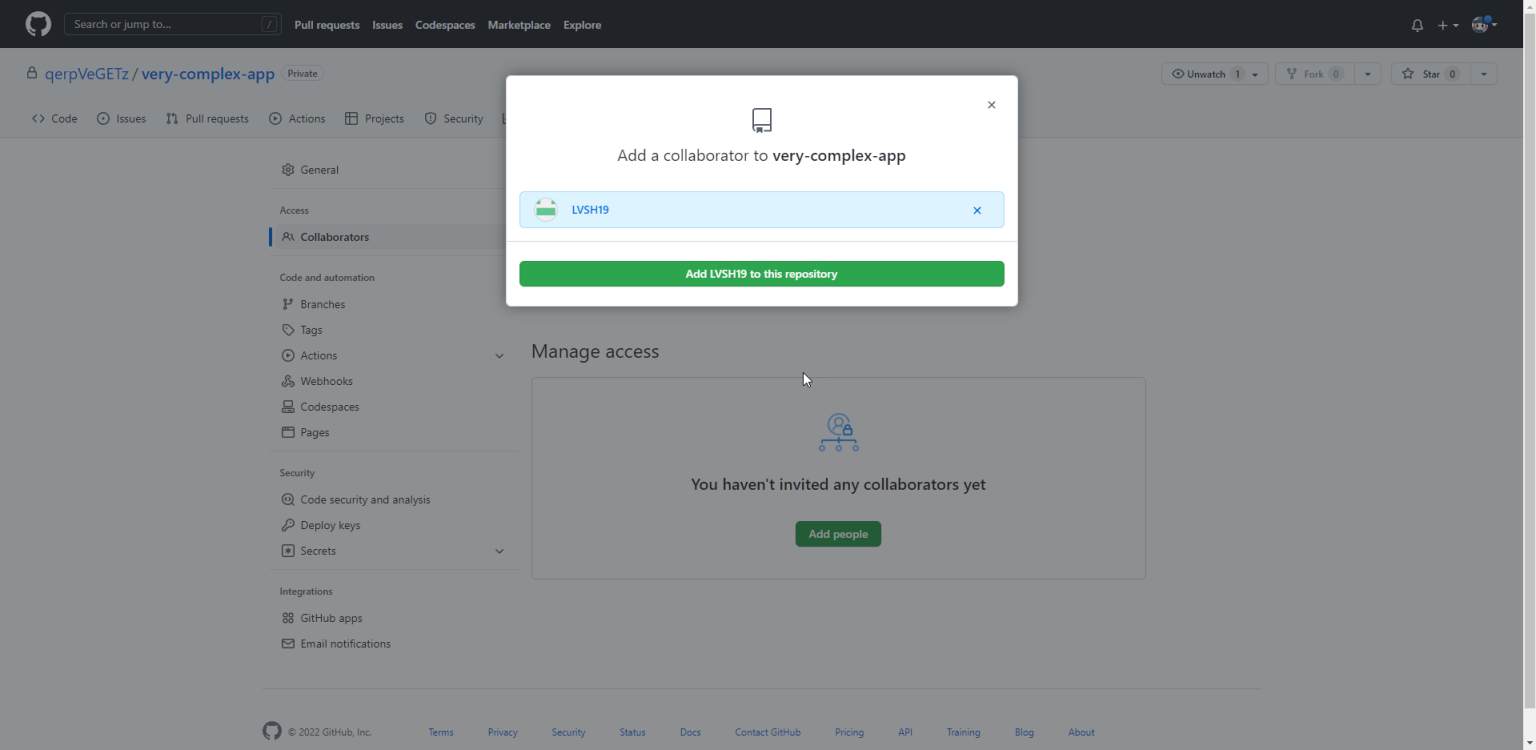The height and width of the screenshot is (750, 1536).
Task: Open Email notifications settings
Action: [394, 644]
